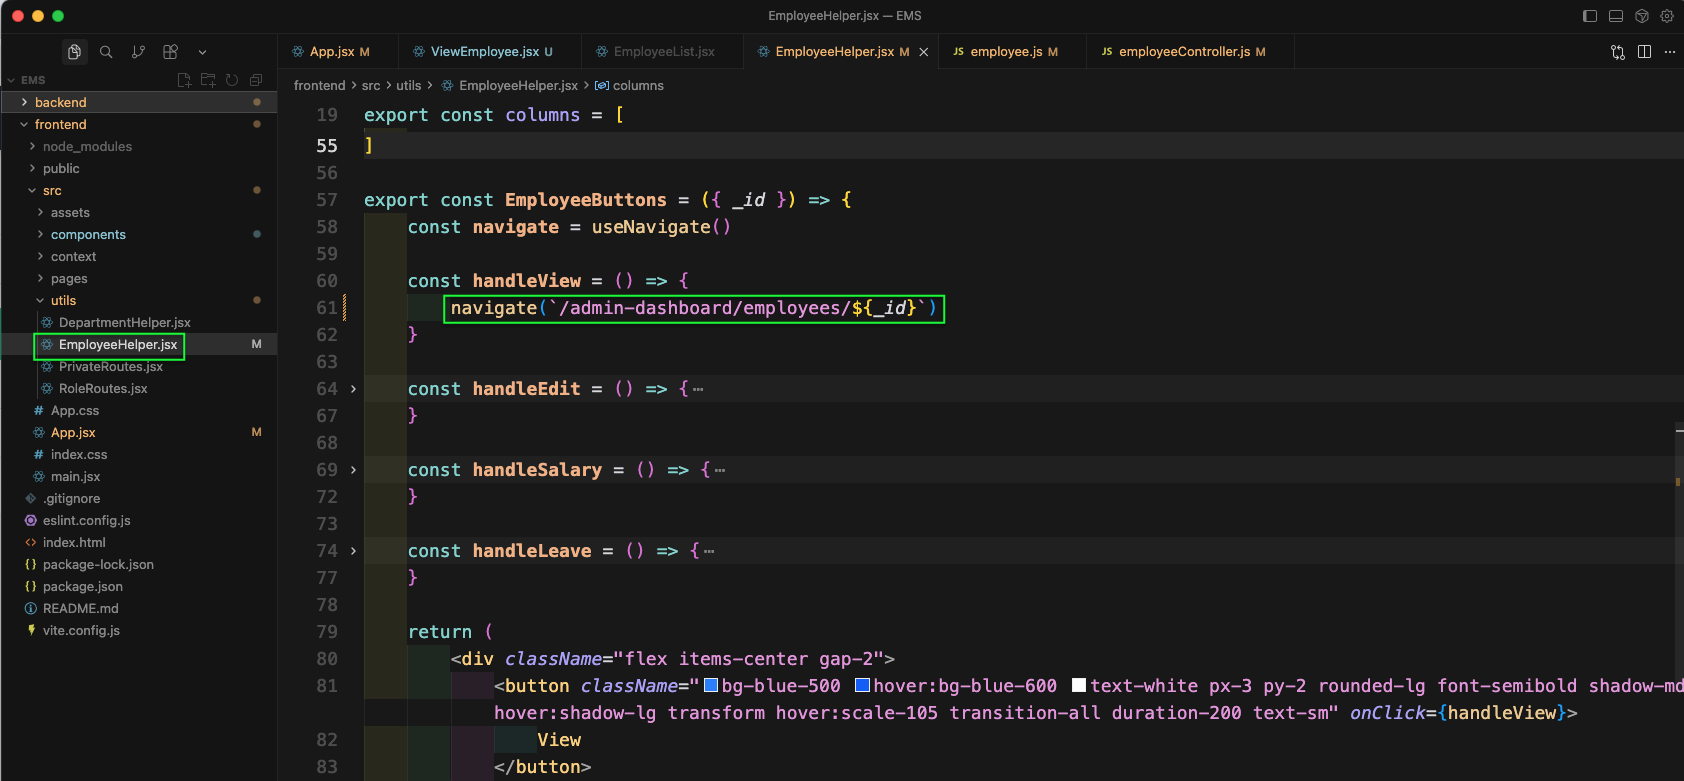
Task: Click 'src' in the breadcrumb
Action: [371, 86]
